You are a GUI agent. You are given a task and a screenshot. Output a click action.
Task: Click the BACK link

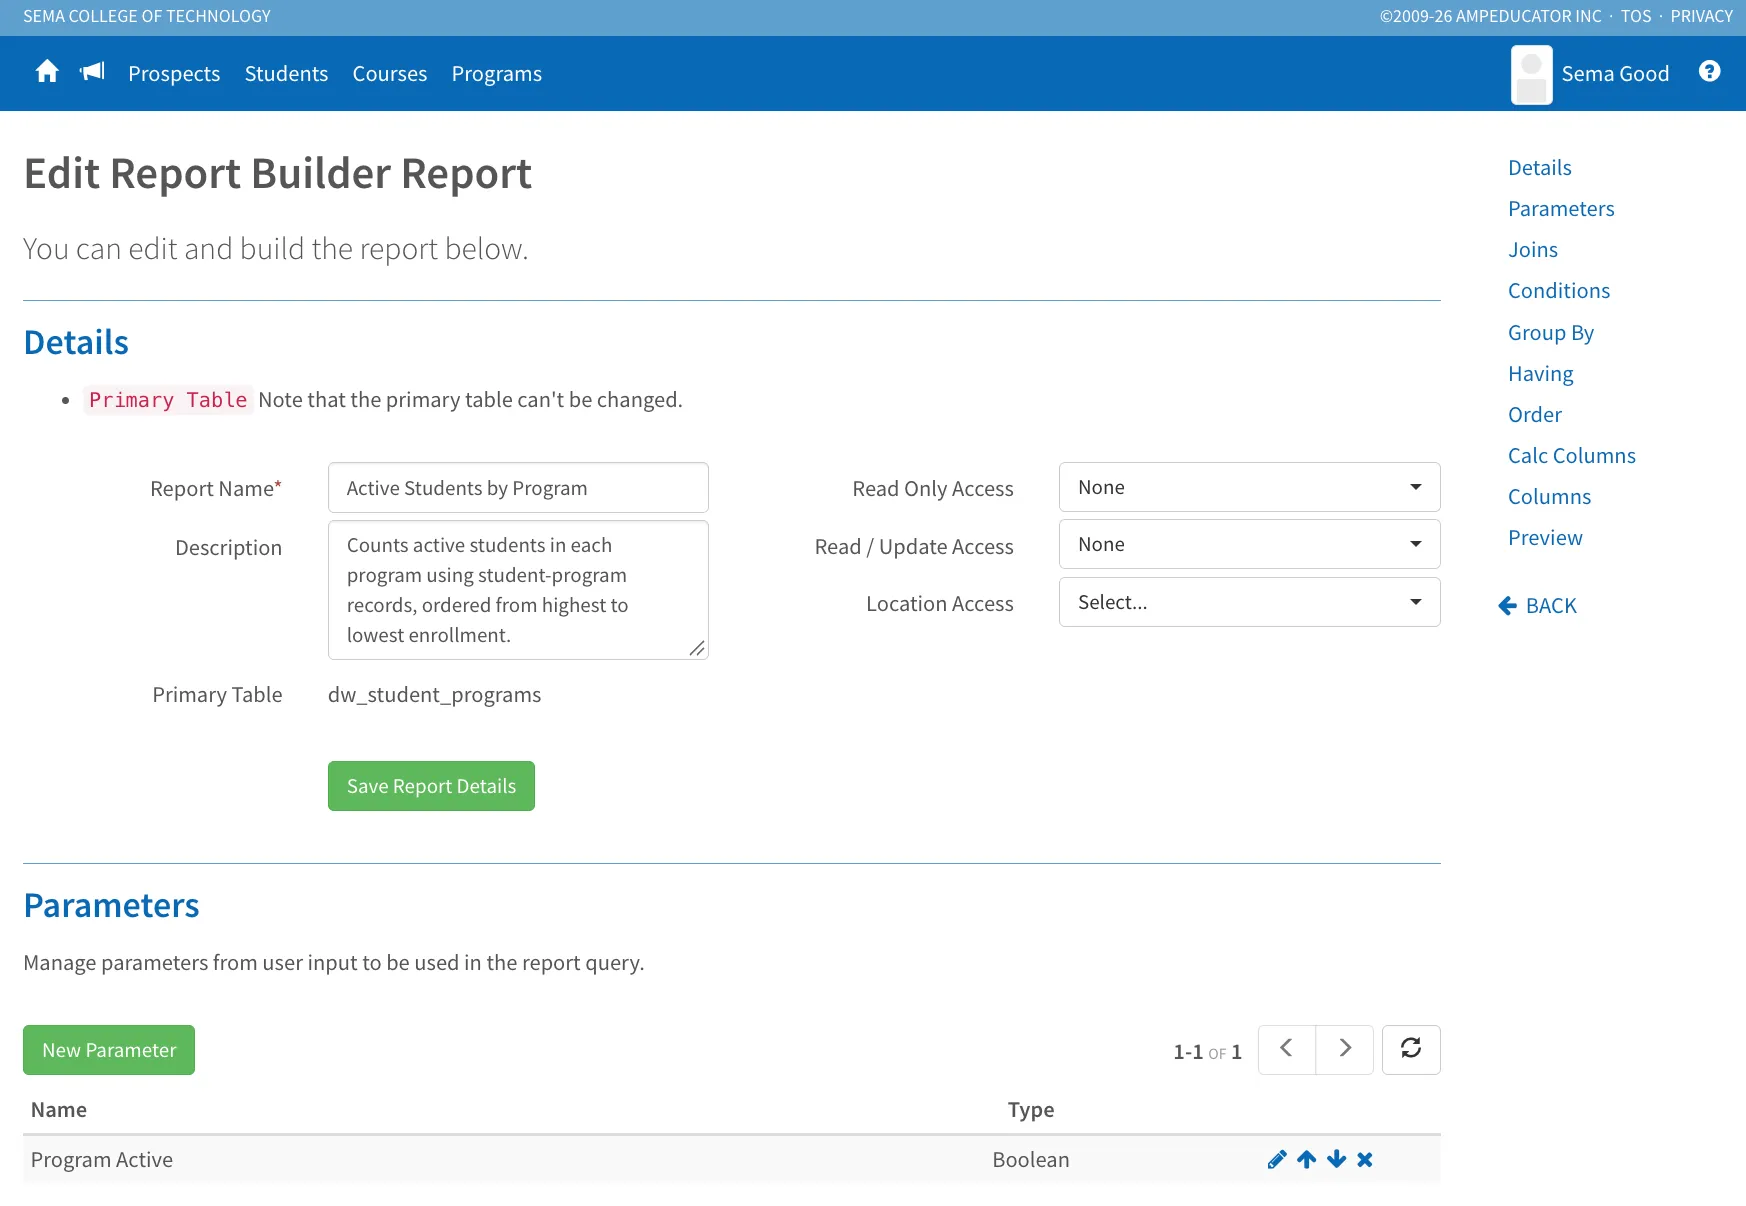pos(1538,606)
